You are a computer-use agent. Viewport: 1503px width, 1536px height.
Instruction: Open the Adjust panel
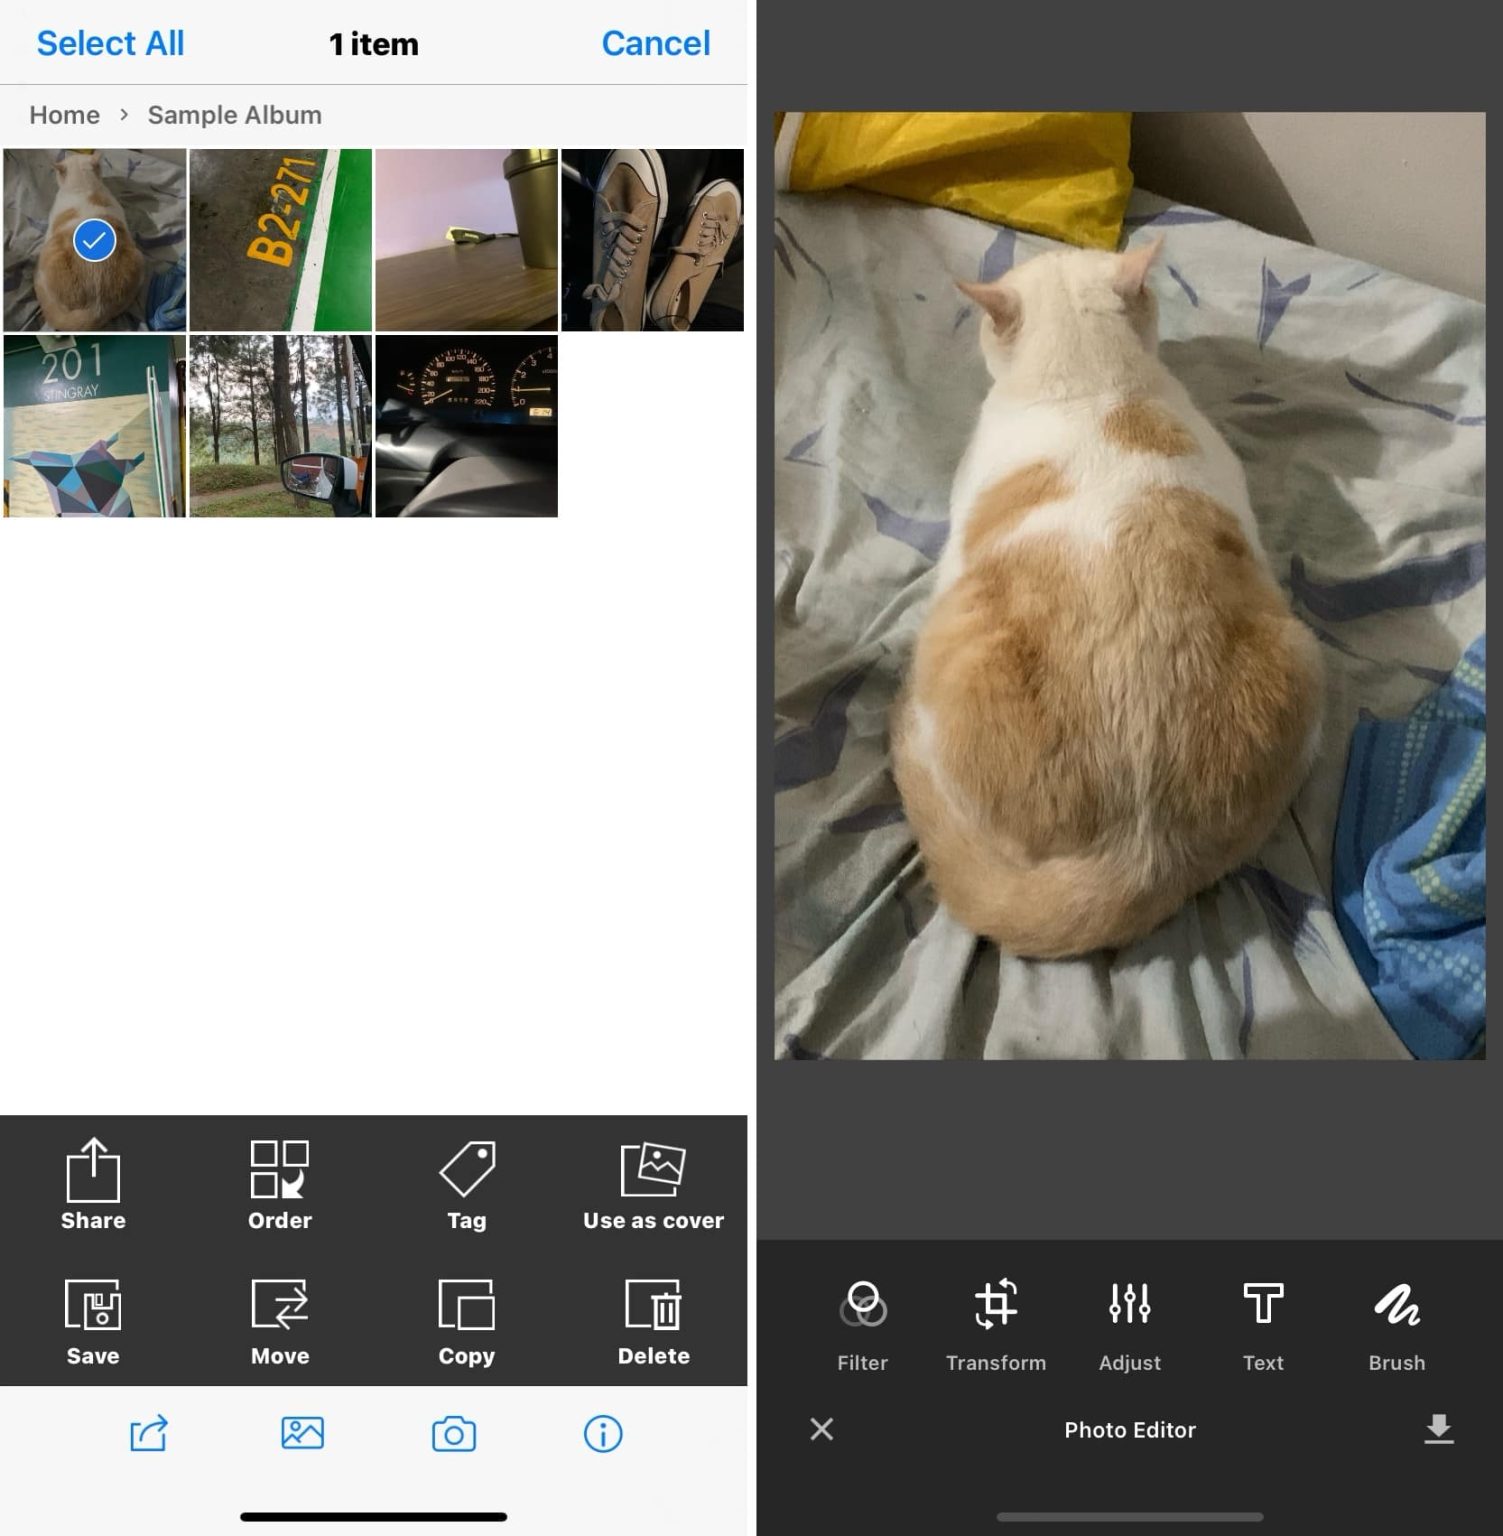(x=1129, y=1320)
